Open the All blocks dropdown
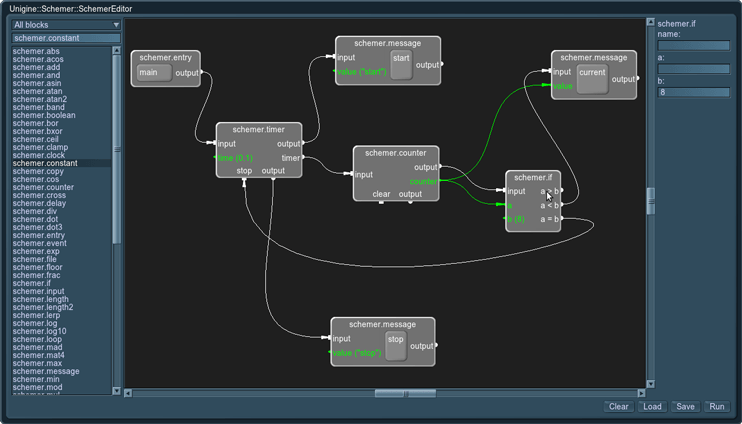The image size is (742, 424). click(66, 24)
